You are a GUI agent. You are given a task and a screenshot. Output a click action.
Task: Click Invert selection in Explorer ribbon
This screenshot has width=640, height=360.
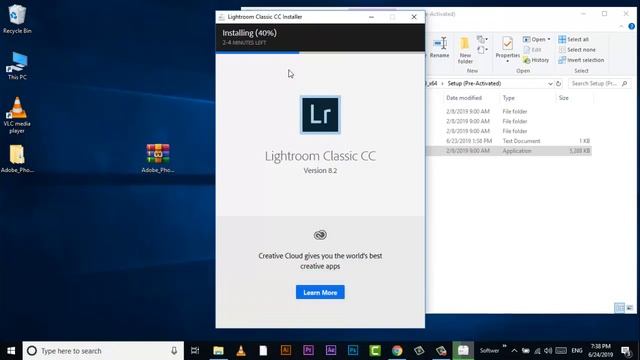tap(581, 60)
